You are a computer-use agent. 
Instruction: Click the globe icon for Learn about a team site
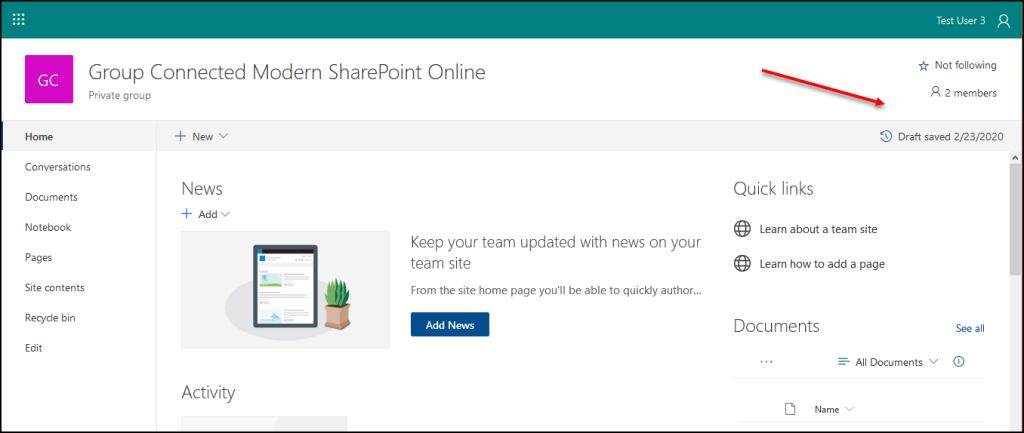pyautogui.click(x=742, y=229)
